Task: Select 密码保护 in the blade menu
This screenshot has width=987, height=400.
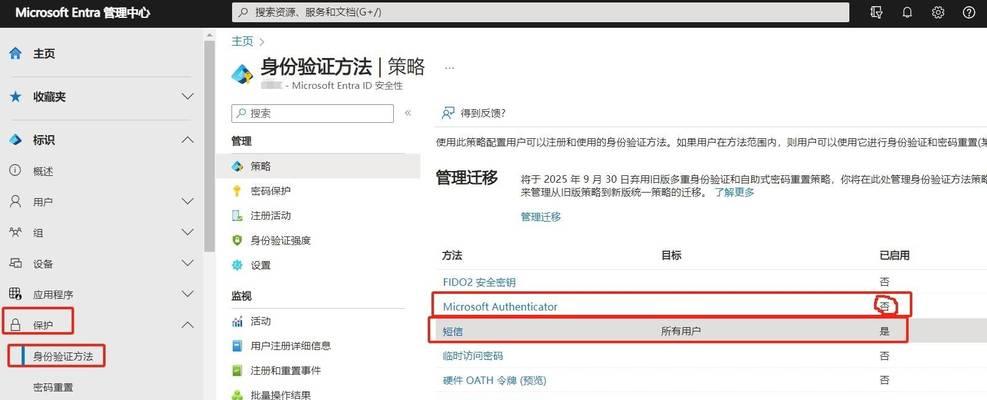Action: click(x=271, y=191)
